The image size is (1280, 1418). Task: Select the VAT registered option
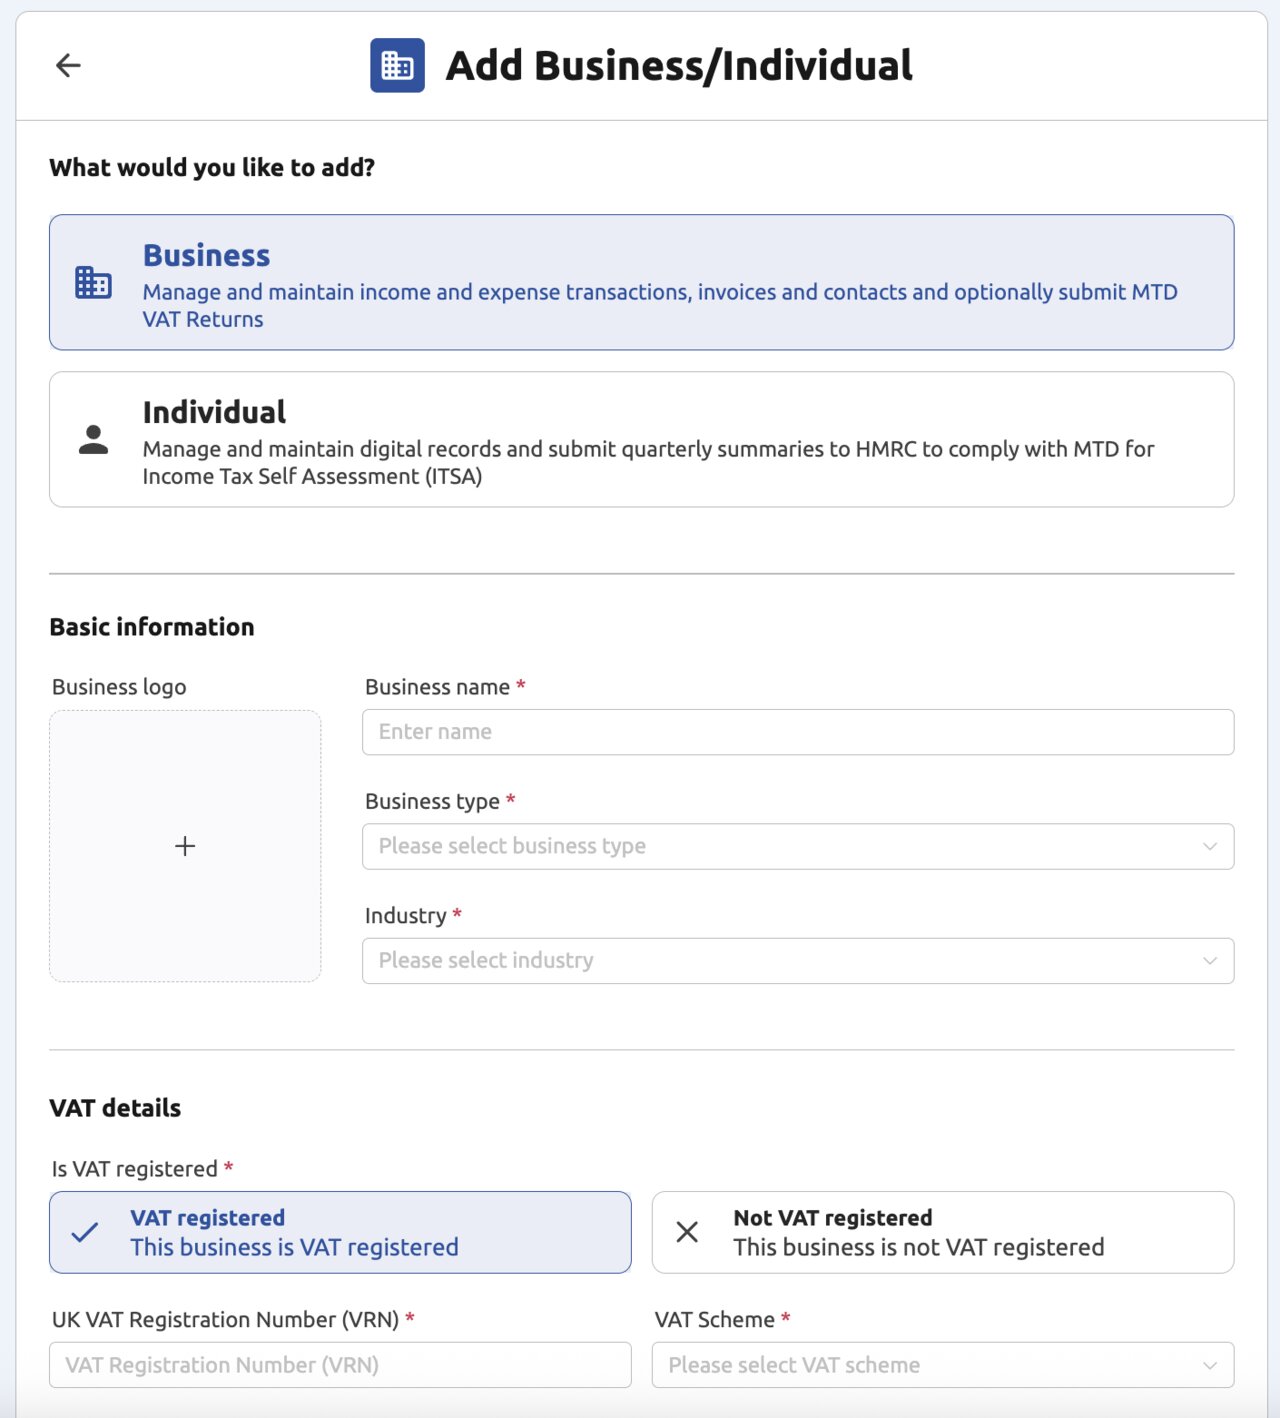click(x=340, y=1232)
